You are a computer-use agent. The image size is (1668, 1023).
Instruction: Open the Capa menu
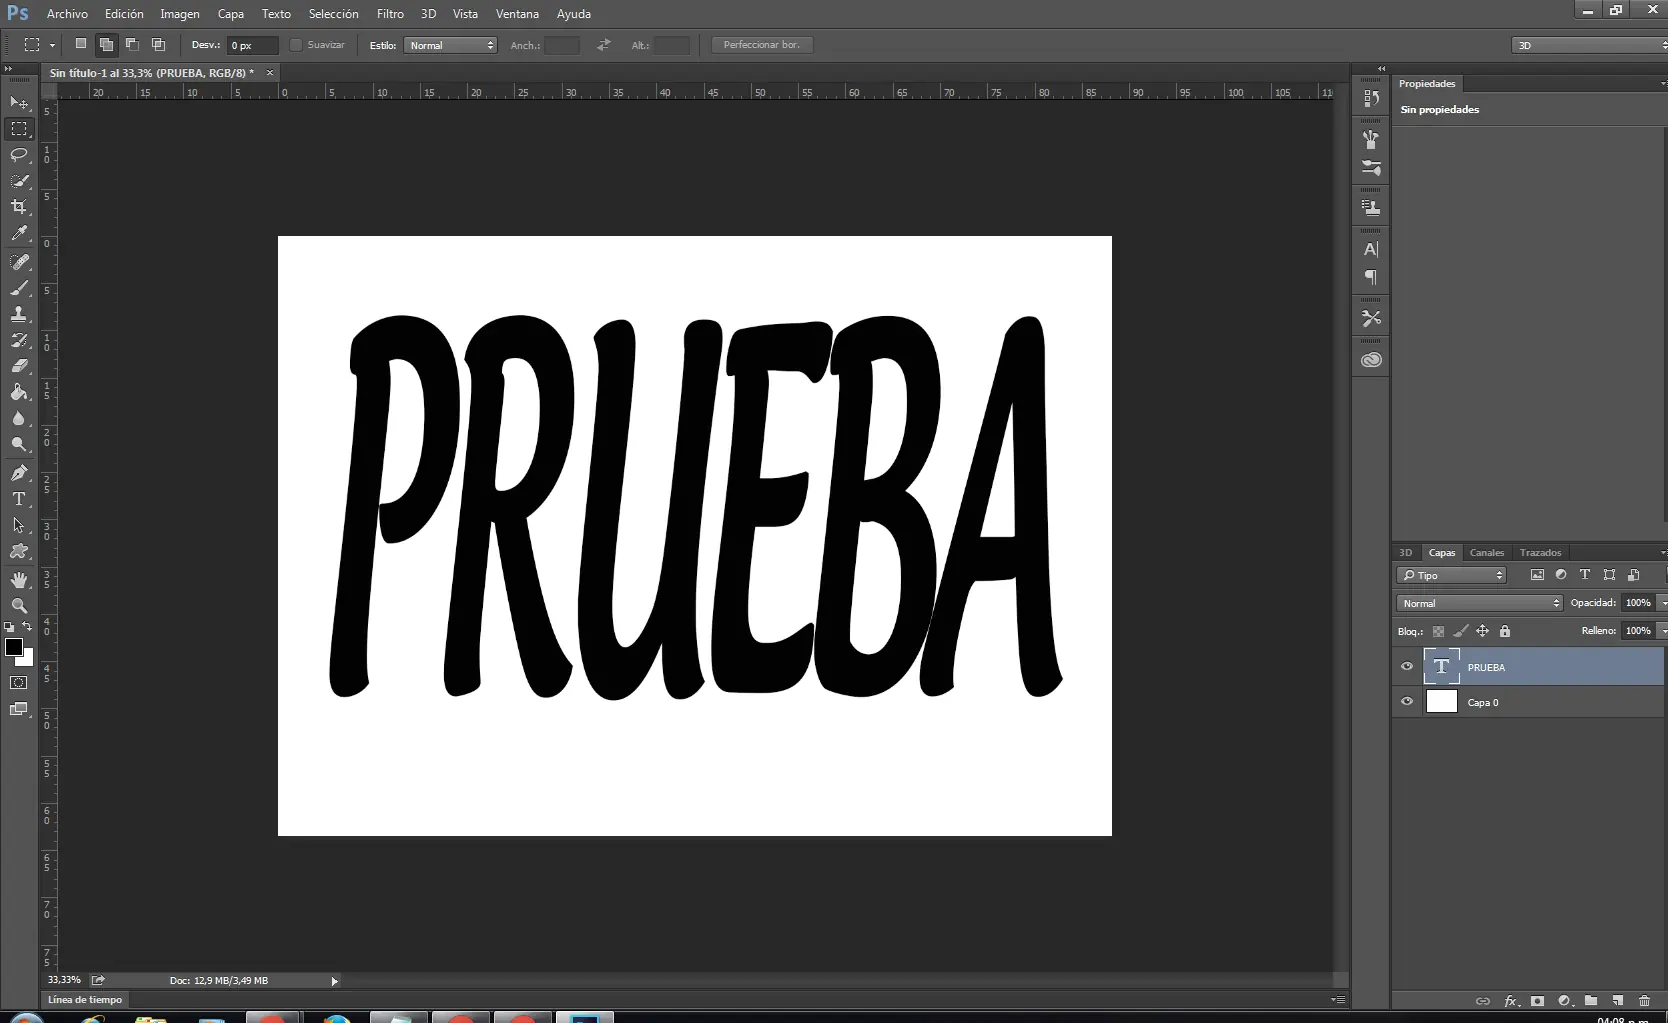[231, 14]
